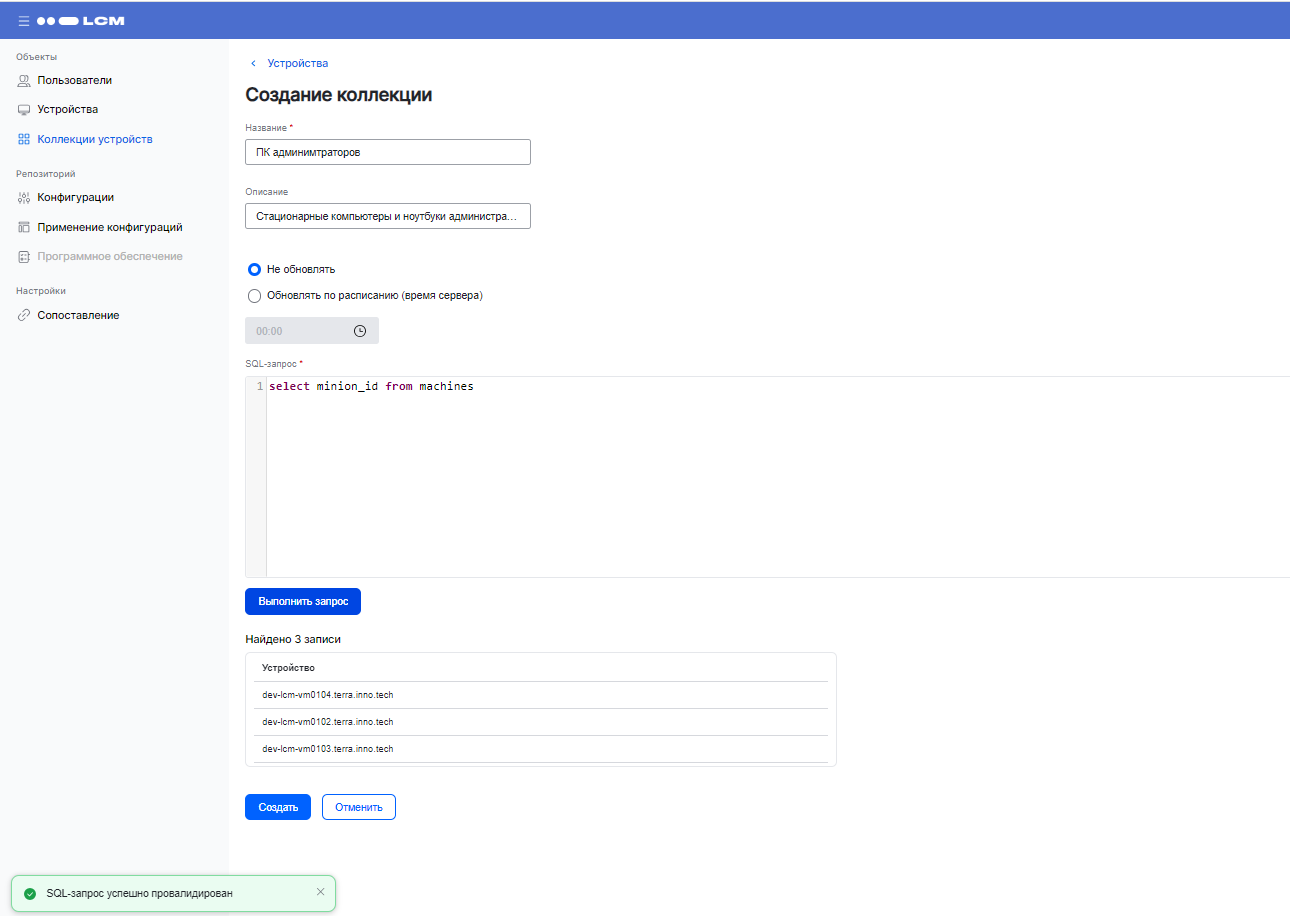Click the Пользователи users icon

point(24,80)
